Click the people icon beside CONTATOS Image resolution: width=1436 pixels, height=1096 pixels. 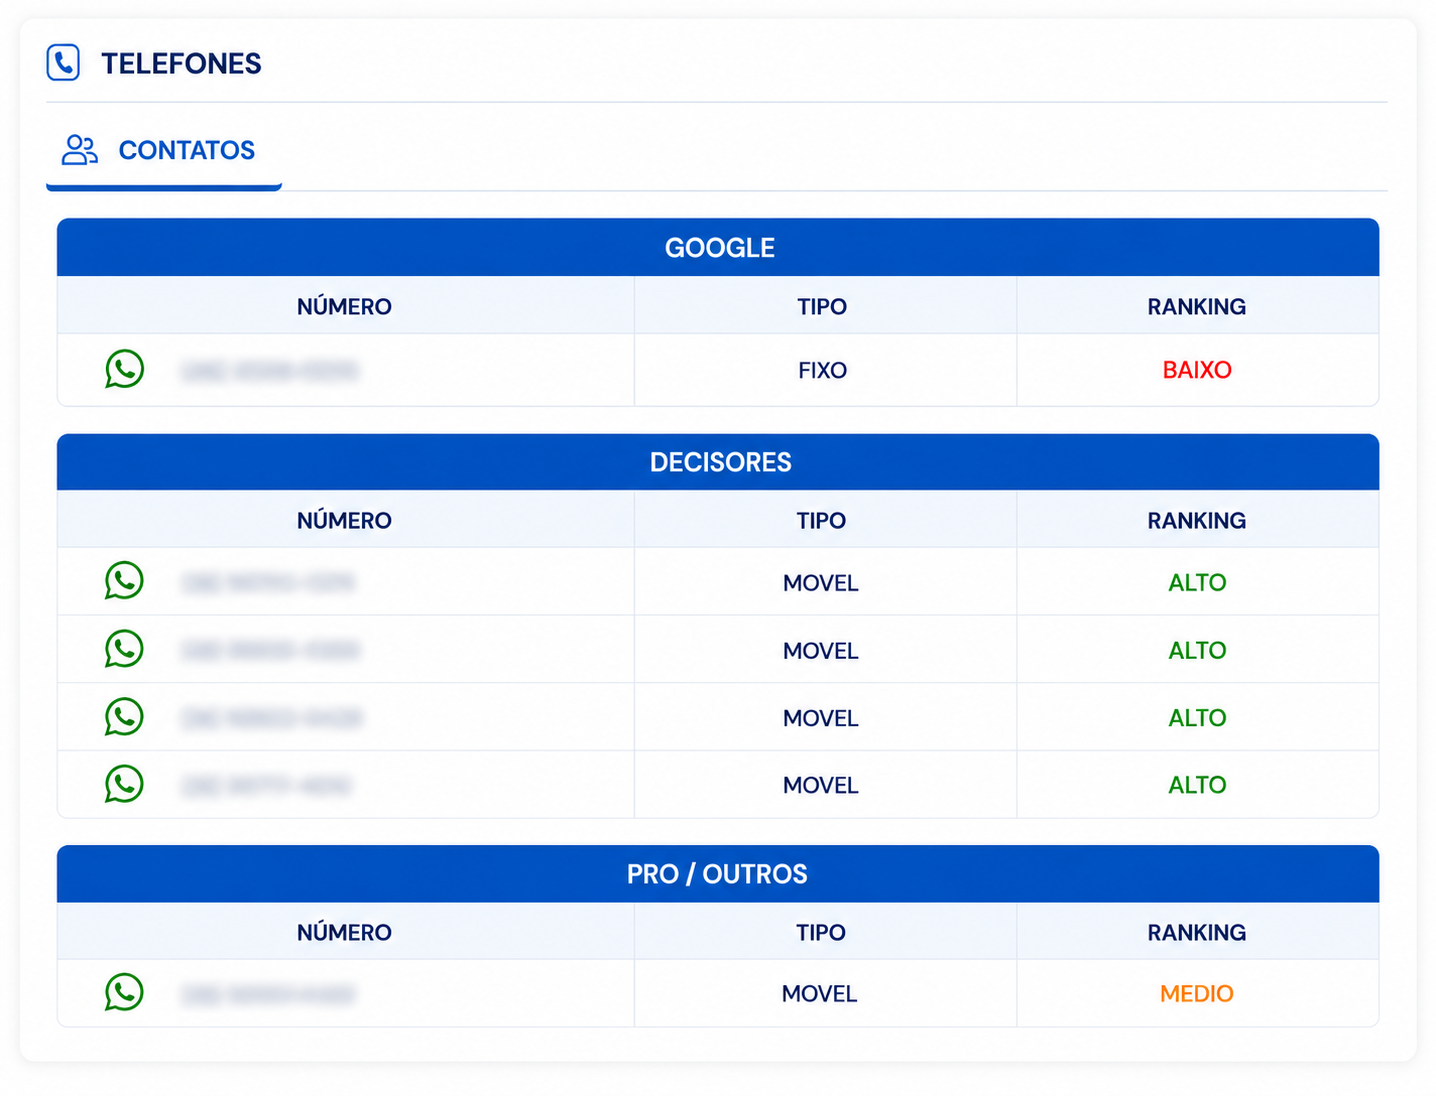80,150
